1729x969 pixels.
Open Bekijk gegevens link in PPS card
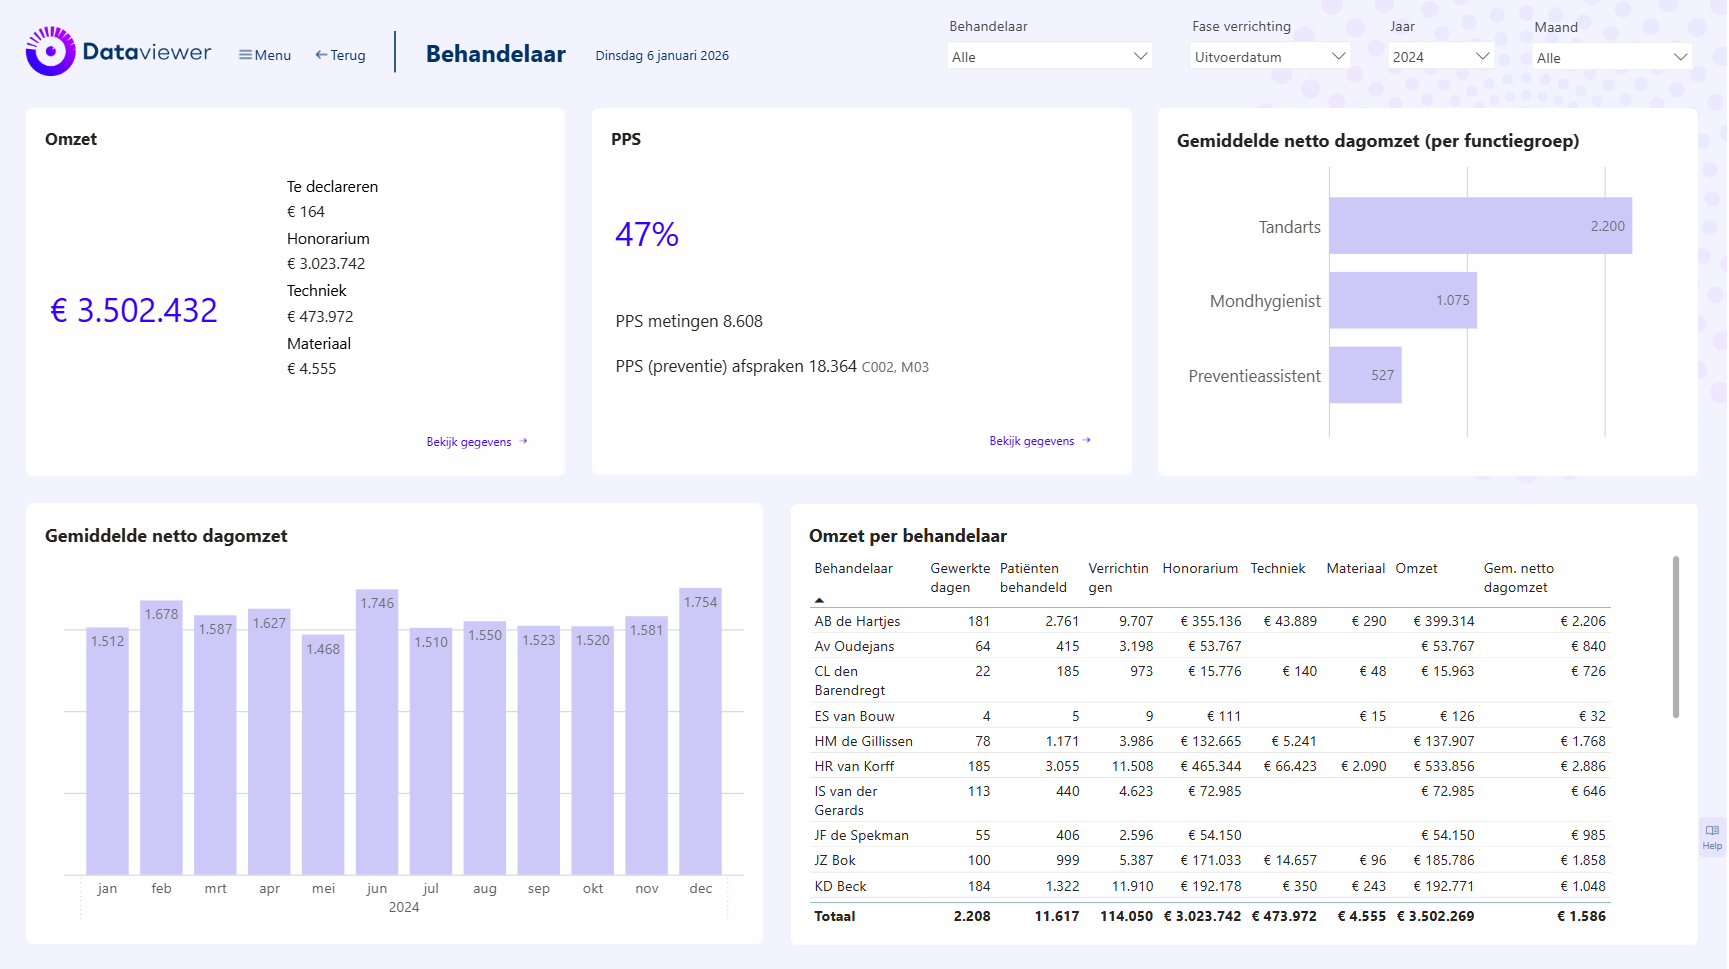[x=1032, y=441]
